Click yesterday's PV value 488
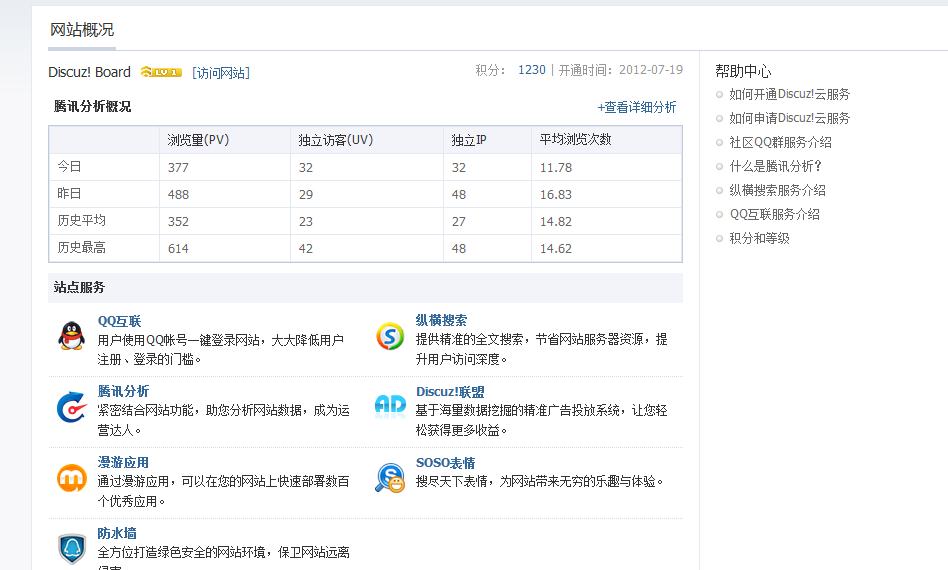 [178, 195]
